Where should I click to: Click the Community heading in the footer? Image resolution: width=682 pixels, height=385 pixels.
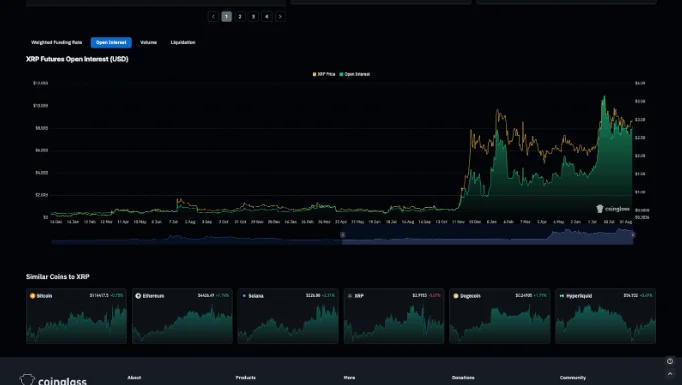573,378
